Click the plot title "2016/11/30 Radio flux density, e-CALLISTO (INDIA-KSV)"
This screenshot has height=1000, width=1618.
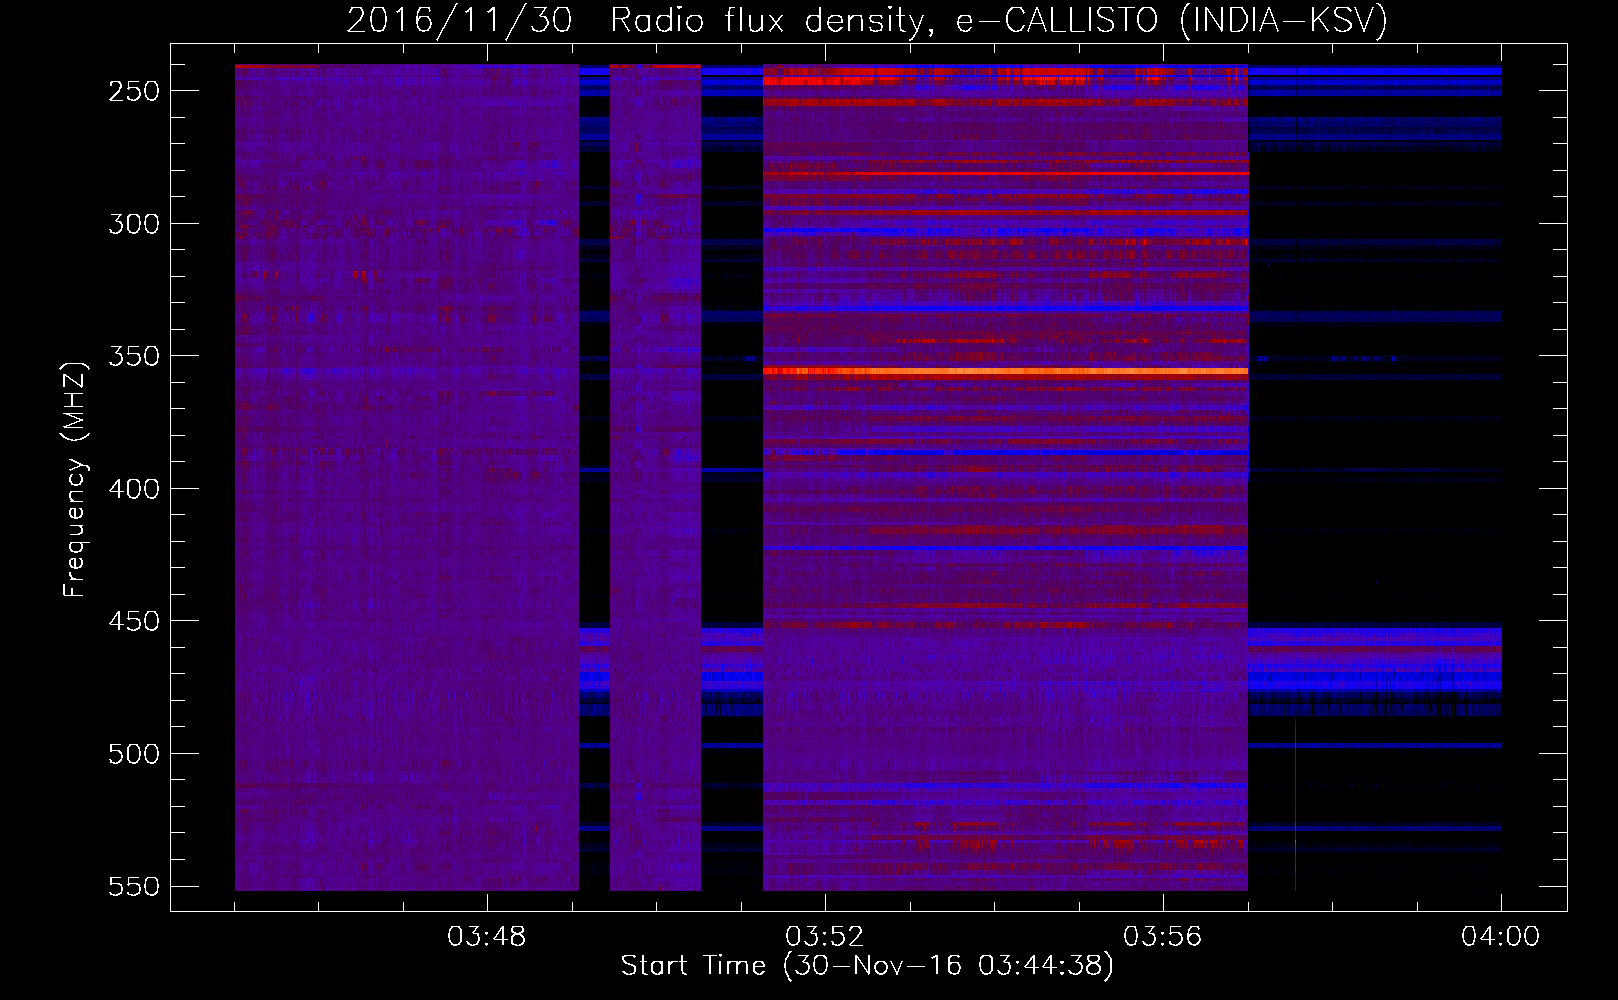coord(867,20)
